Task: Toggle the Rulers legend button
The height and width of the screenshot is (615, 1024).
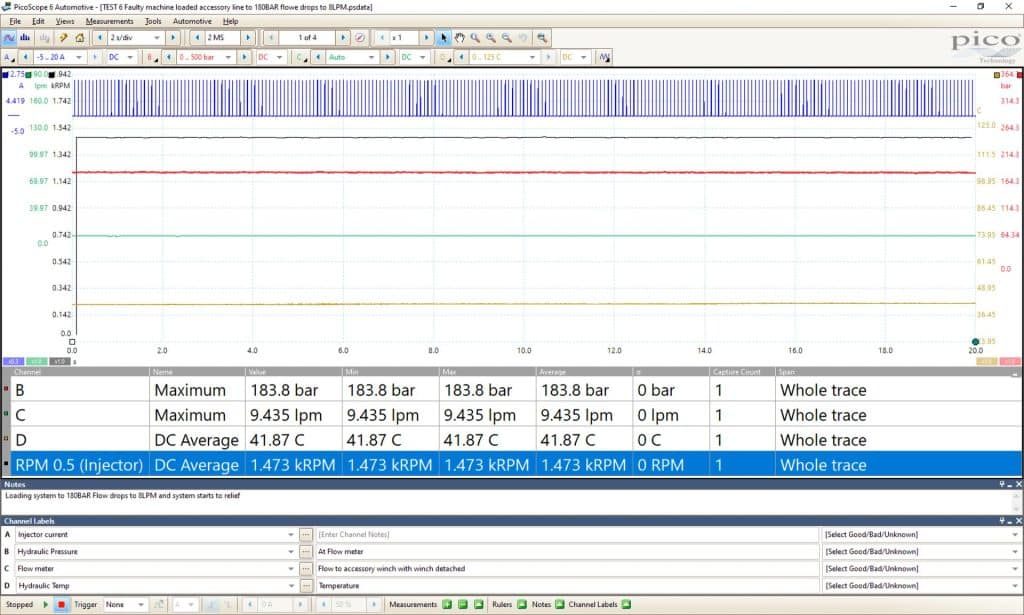Action: tap(522, 605)
